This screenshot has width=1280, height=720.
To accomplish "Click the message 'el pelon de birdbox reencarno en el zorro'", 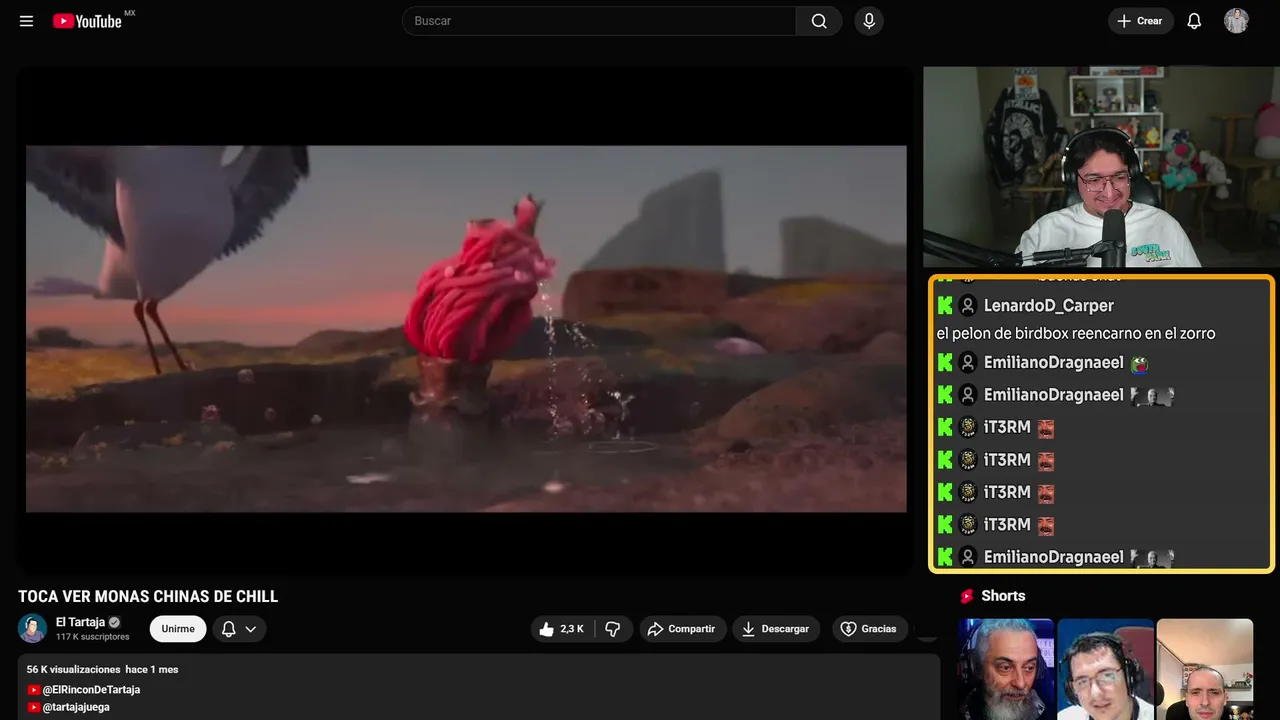I will point(1076,333).
